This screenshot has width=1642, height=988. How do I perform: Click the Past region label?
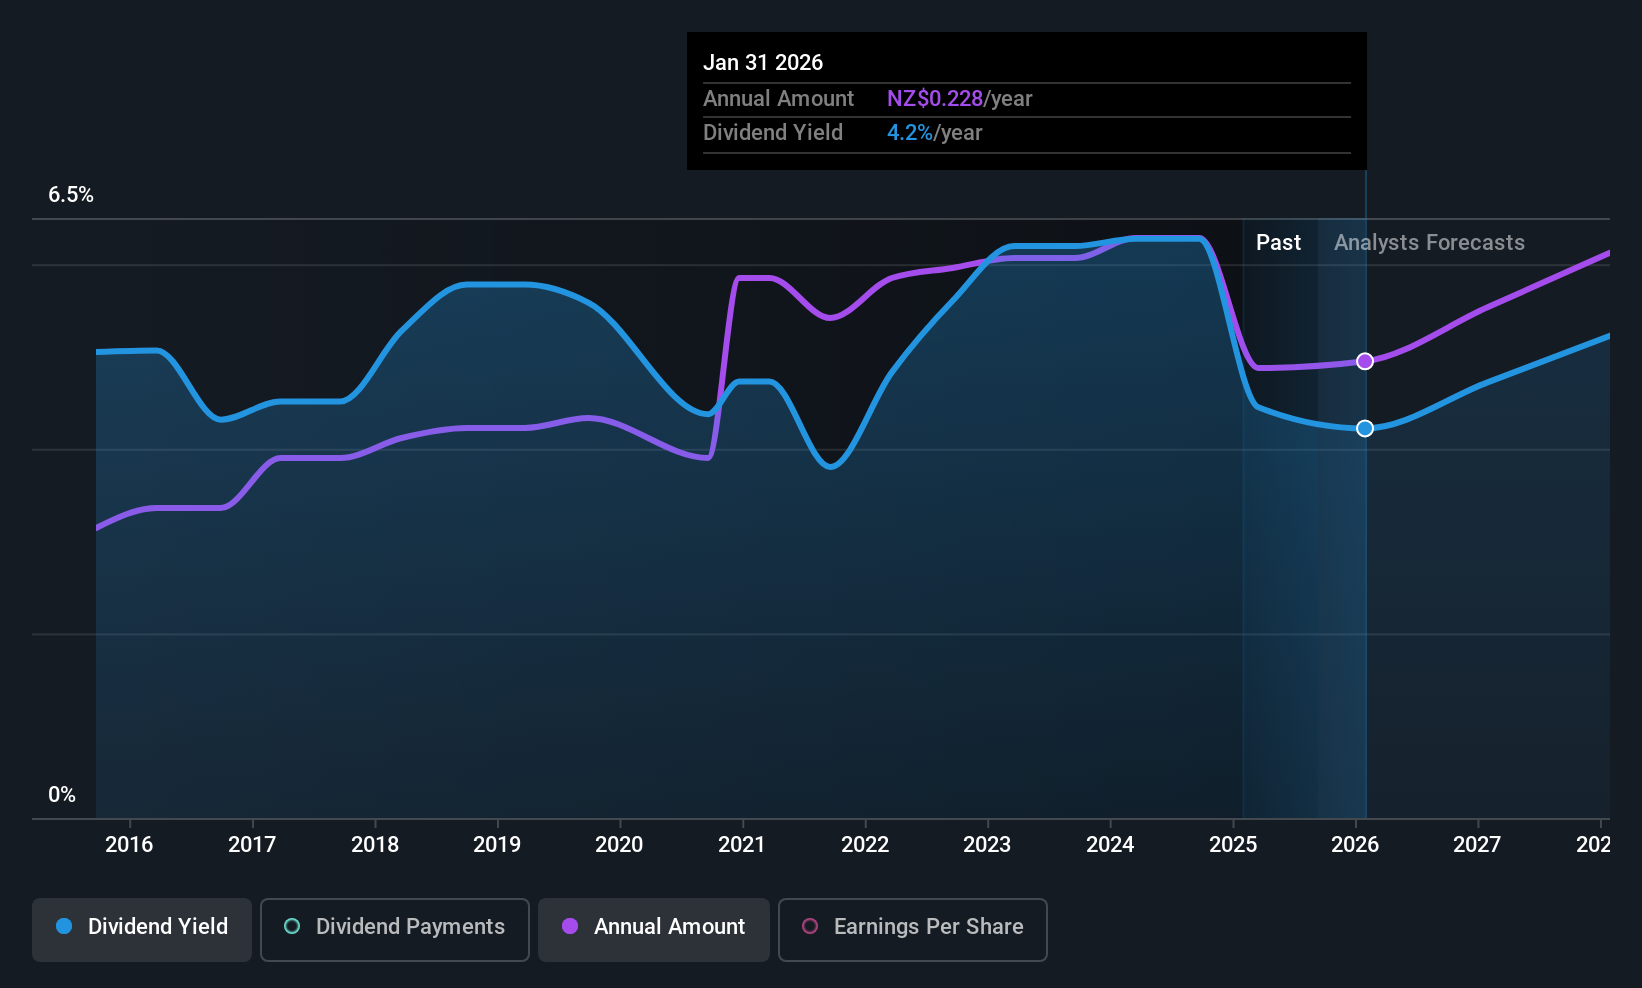[x=1278, y=242]
